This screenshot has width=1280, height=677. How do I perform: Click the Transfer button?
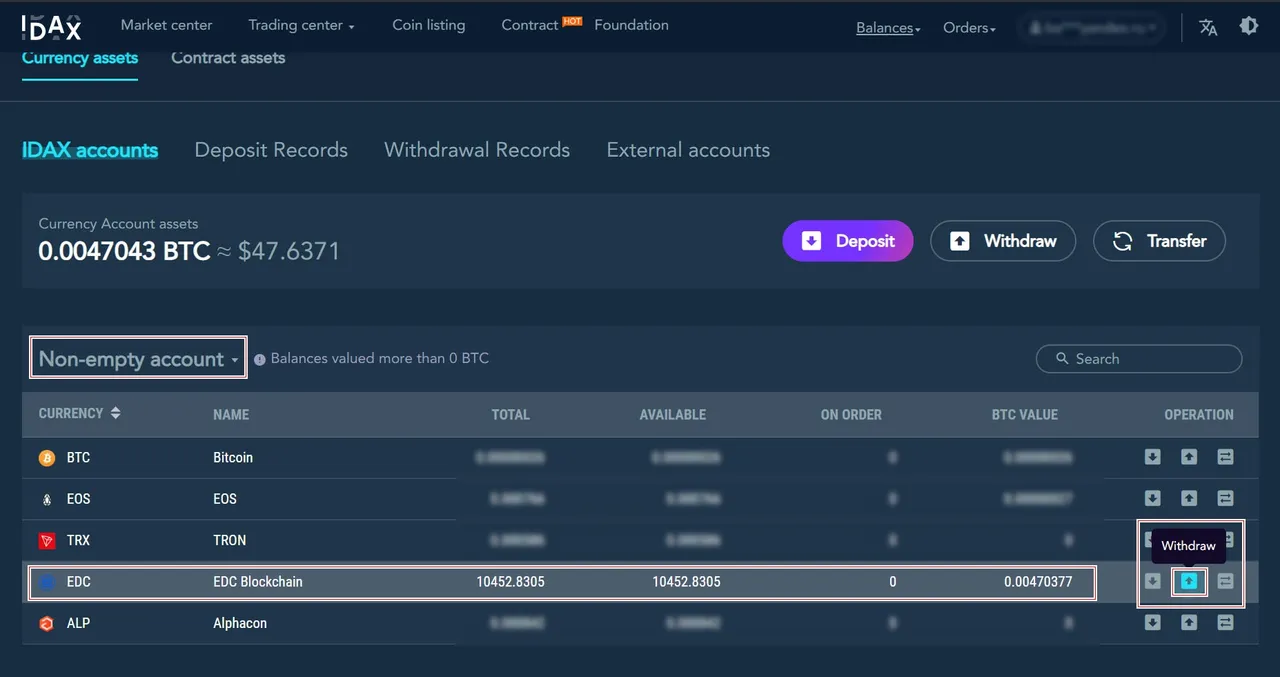[1159, 241]
